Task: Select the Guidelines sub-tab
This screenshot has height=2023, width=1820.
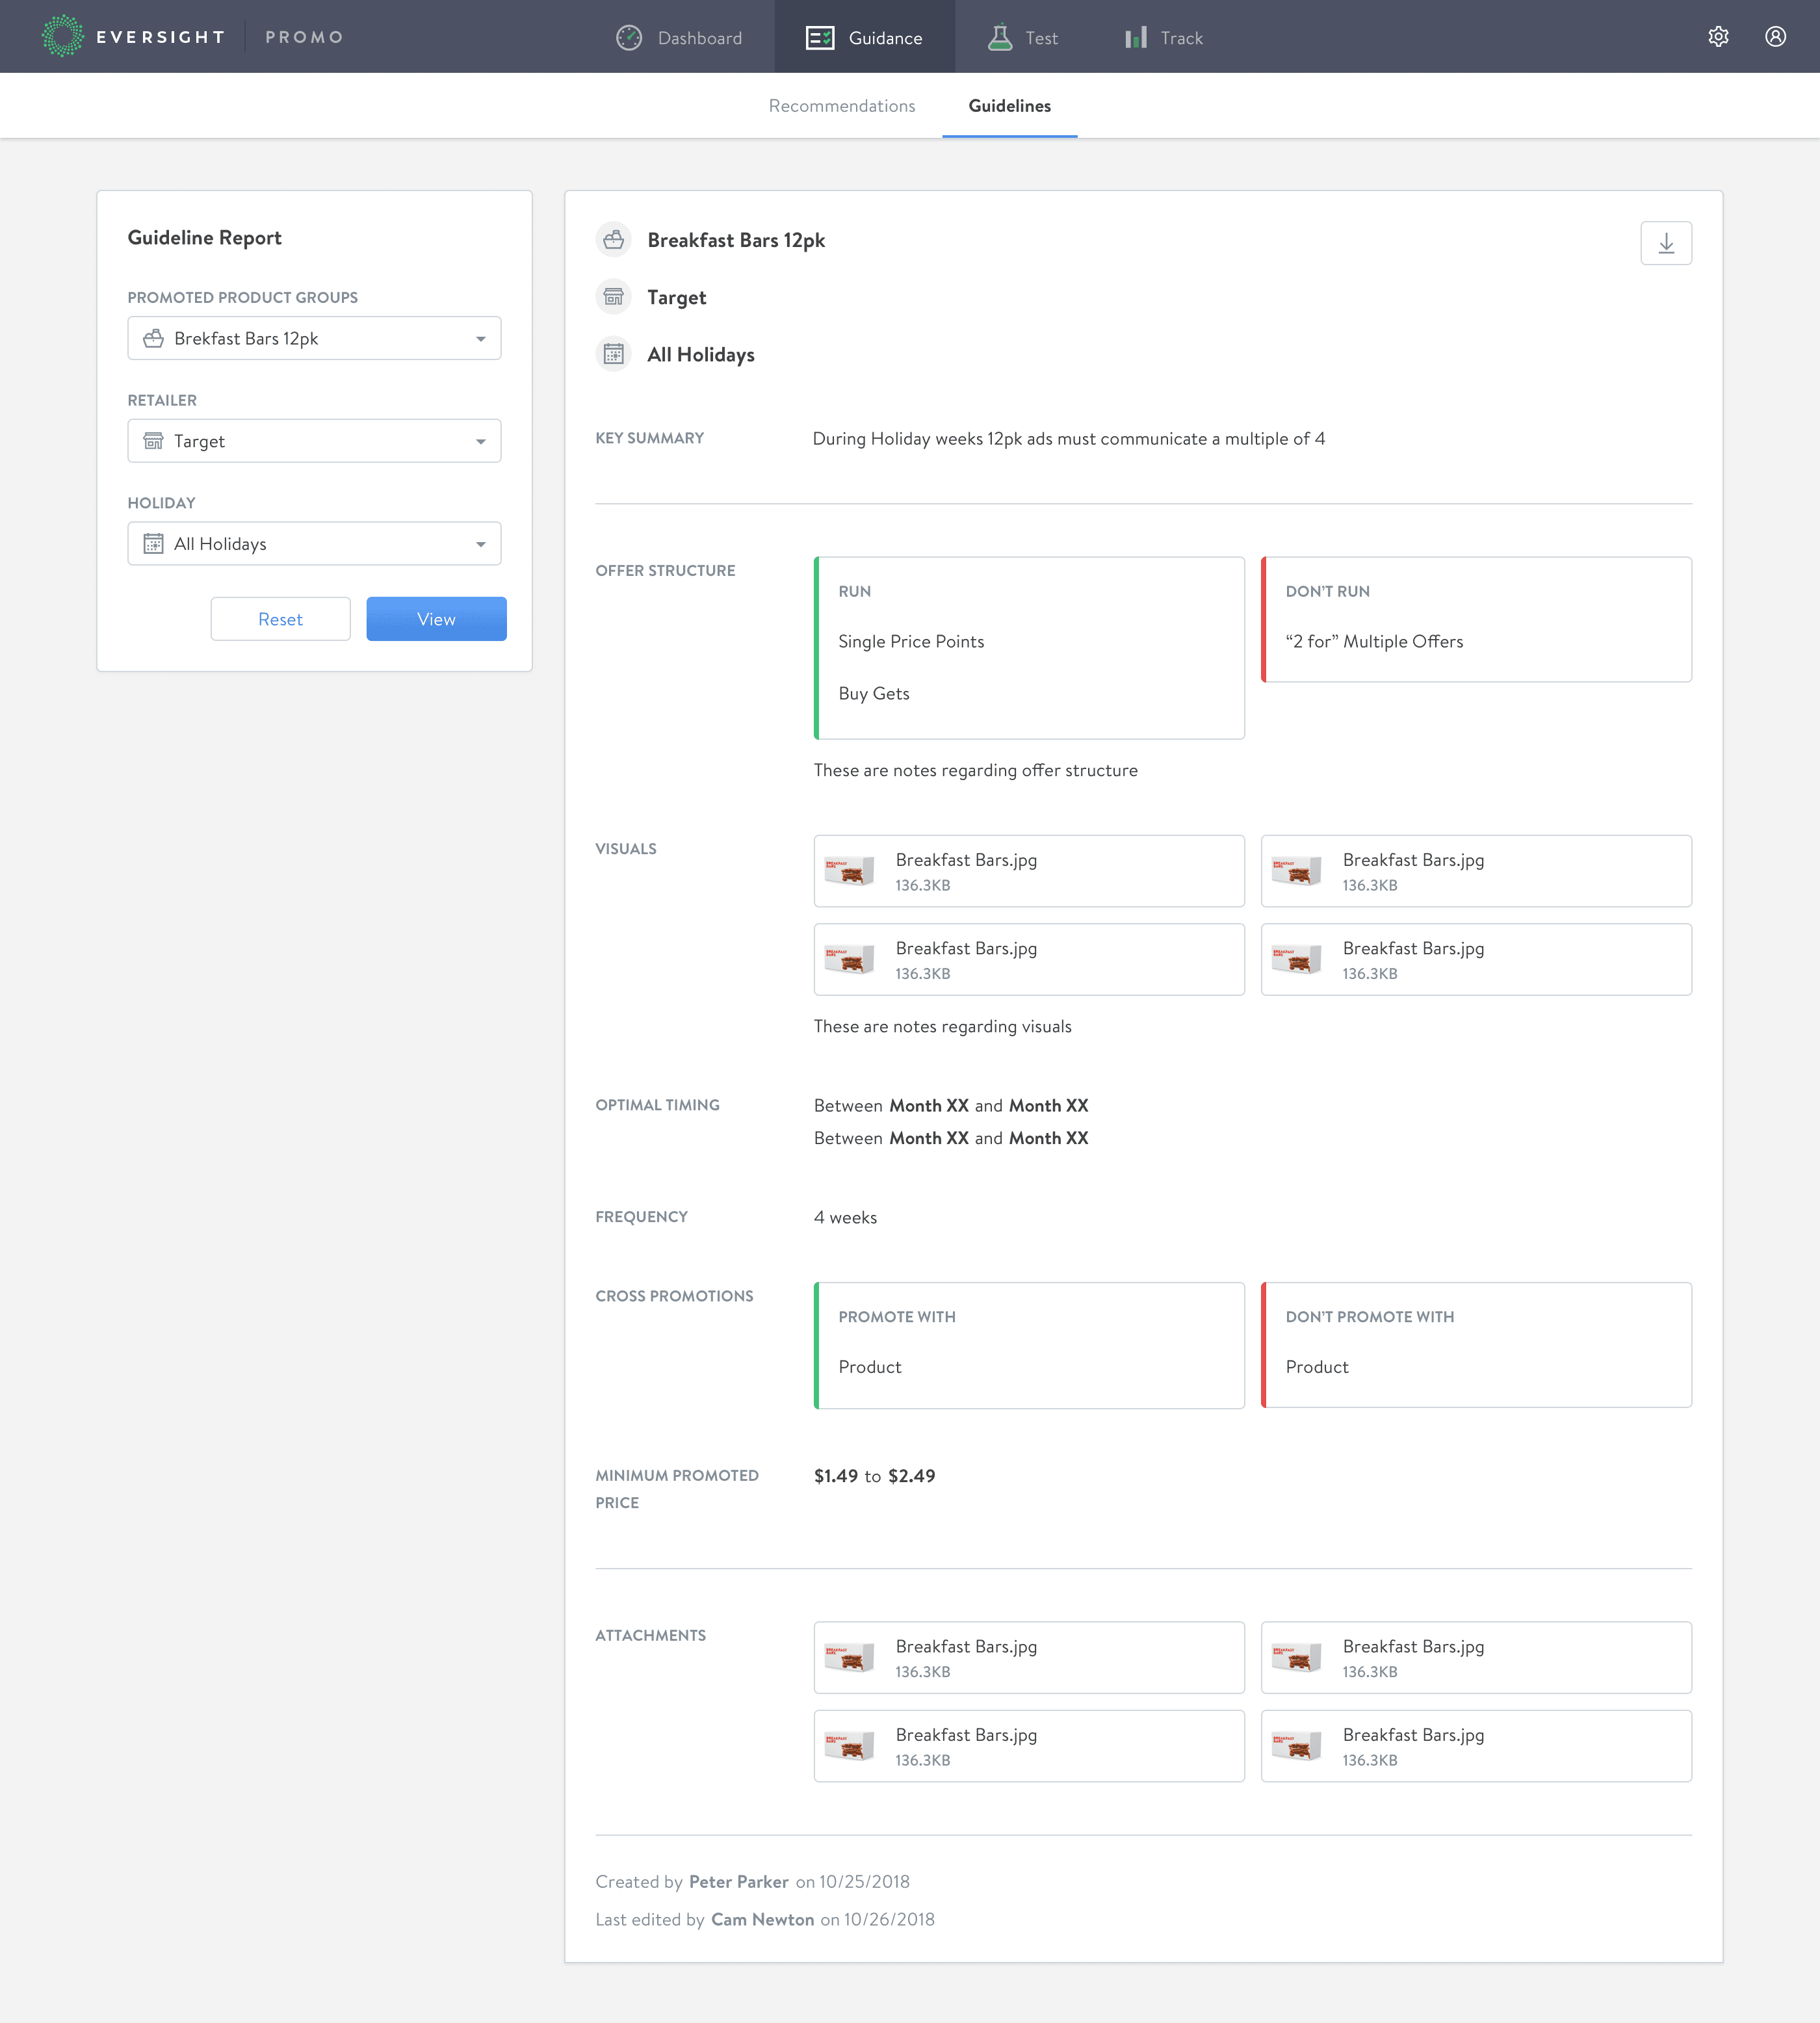Action: pos(1010,106)
